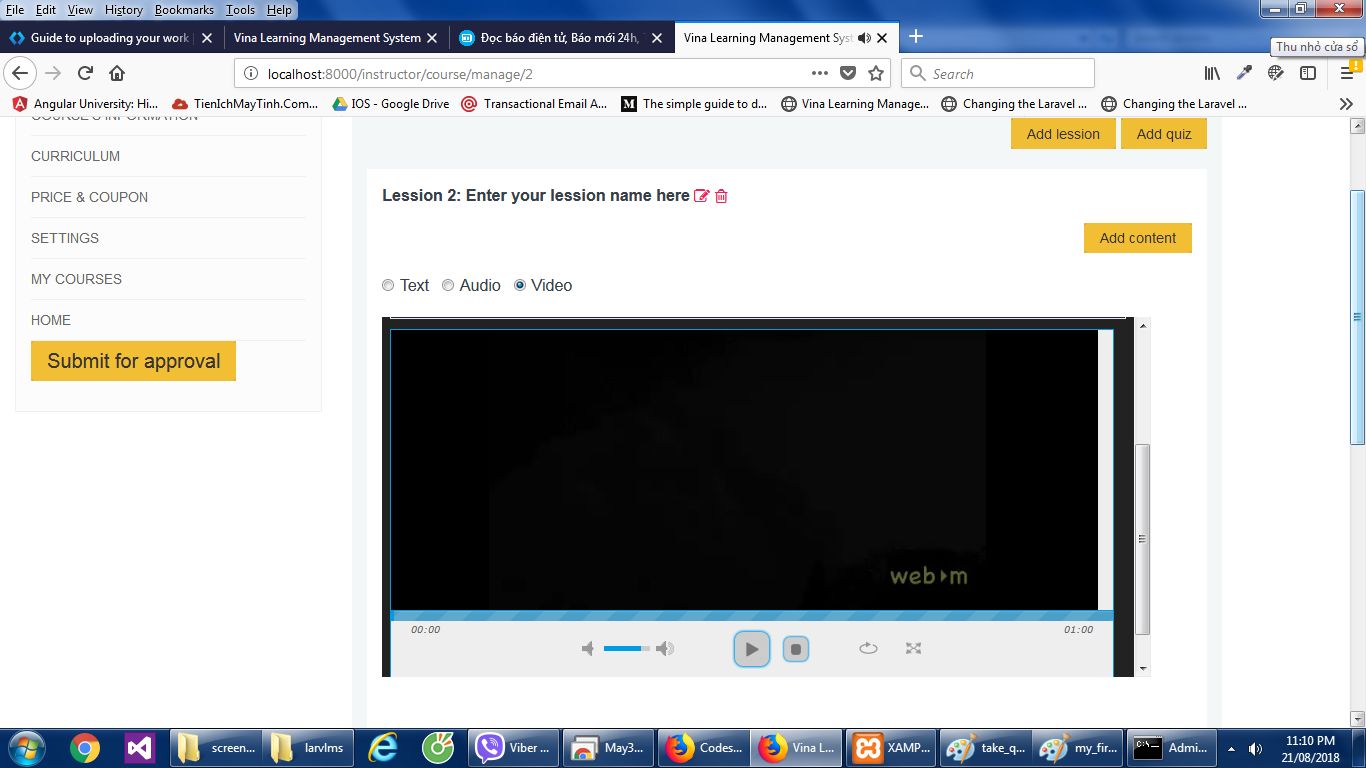Open the Edit menu
1366x768 pixels.
pyautogui.click(x=45, y=10)
